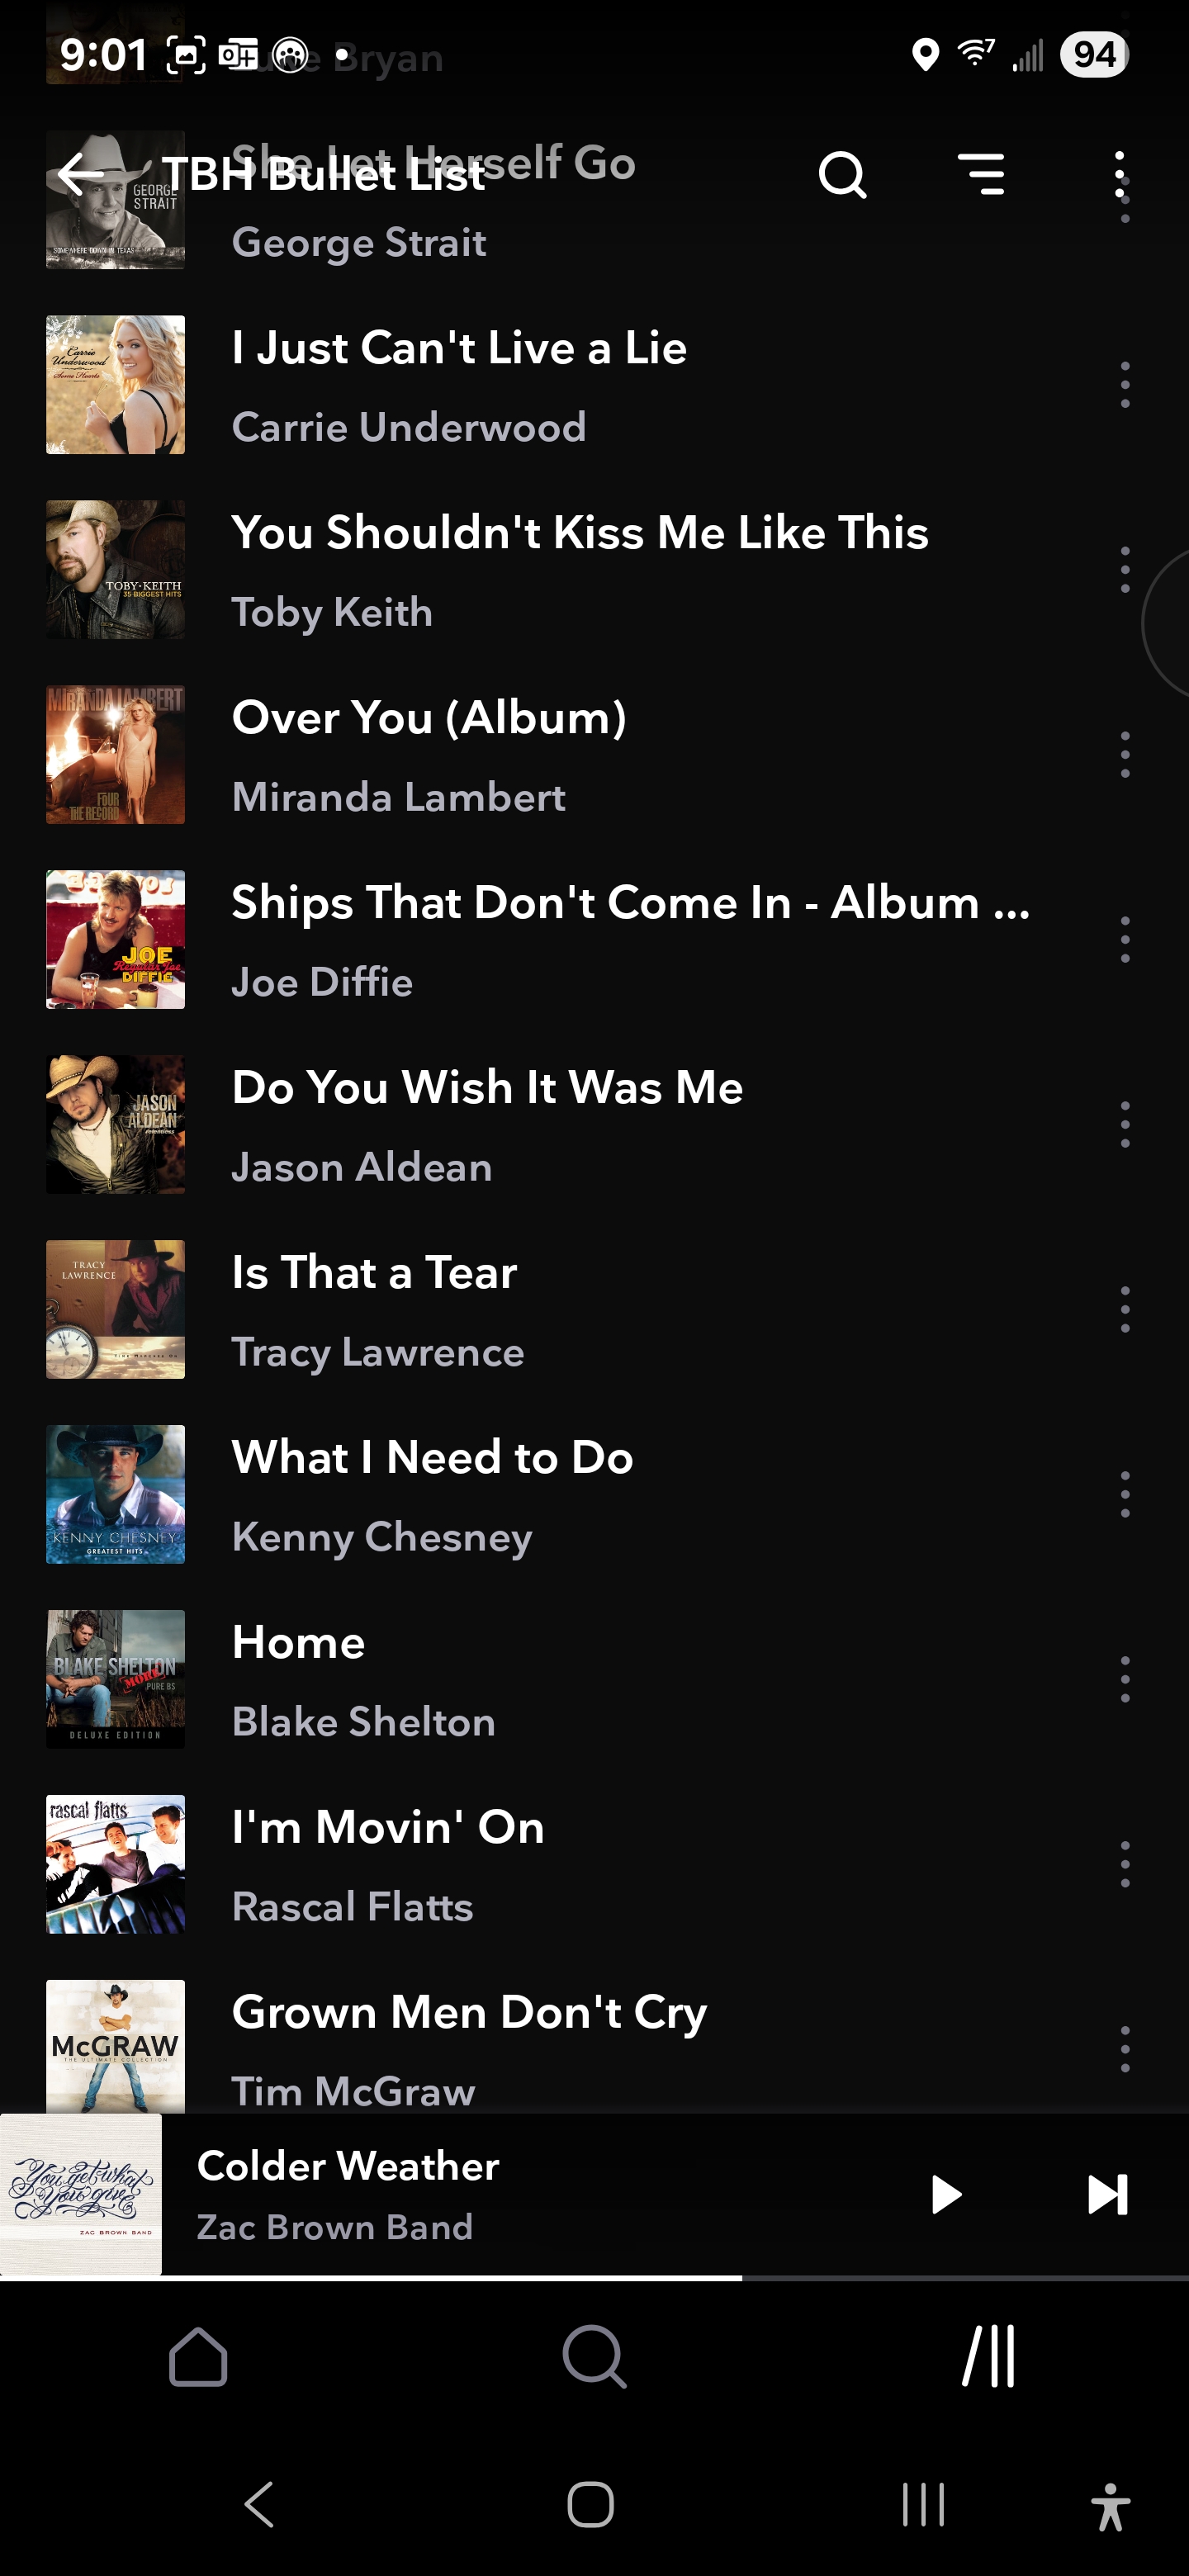Open playlist search magnifier icon
Viewport: 1189px width, 2576px height.
point(842,175)
